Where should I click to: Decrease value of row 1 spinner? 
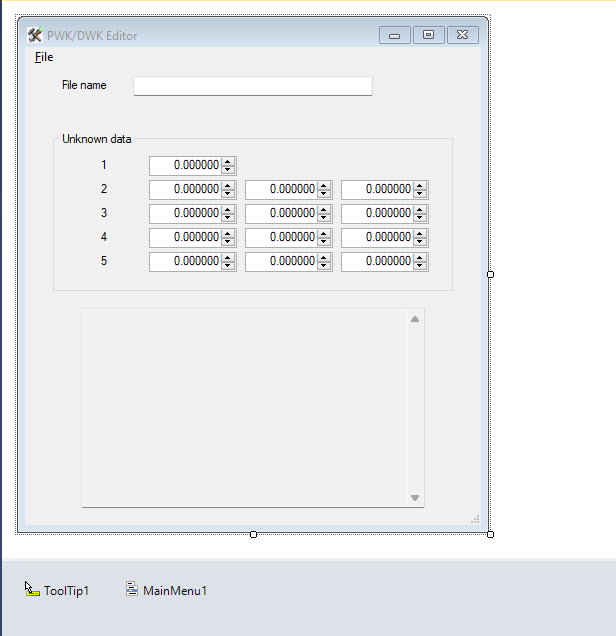[x=229, y=169]
